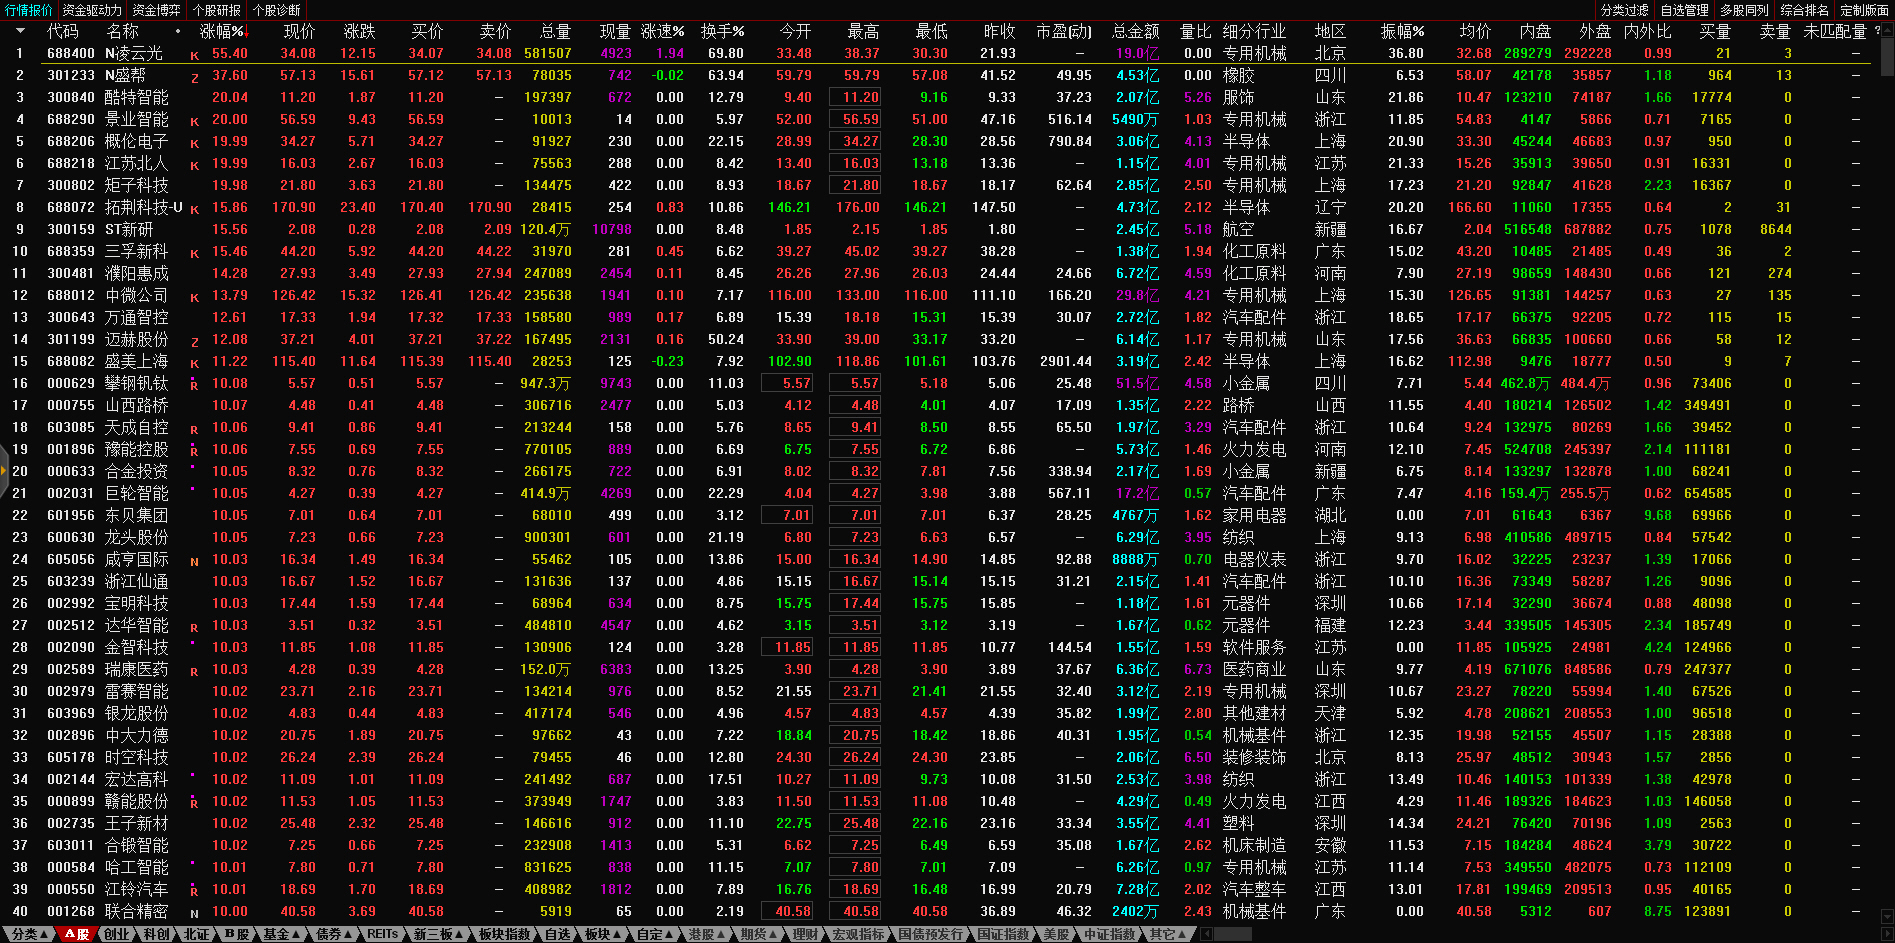
Task: Click the Z marker next to N盛帮
Action: coord(194,78)
